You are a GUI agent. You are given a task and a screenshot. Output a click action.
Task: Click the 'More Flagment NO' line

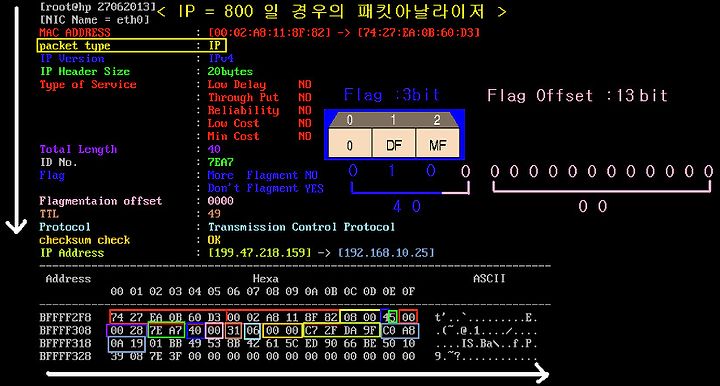coord(263,175)
